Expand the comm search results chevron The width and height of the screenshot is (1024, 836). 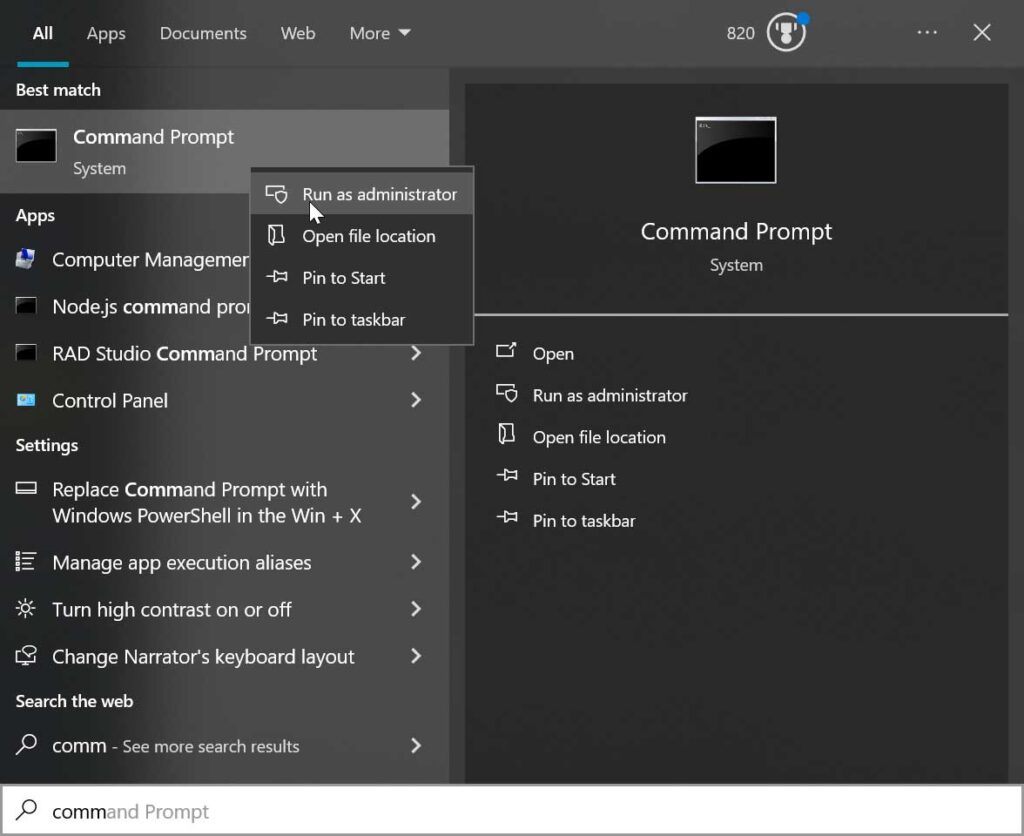(416, 746)
